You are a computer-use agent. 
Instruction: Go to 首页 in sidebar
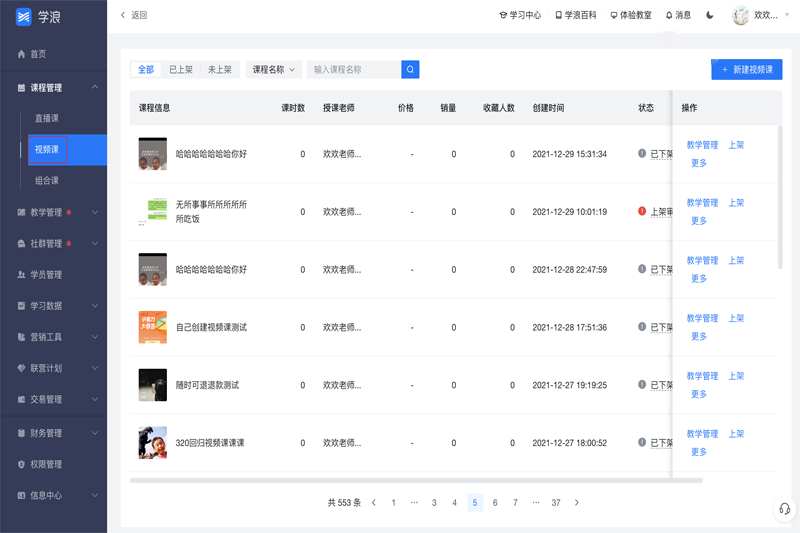[x=38, y=54]
